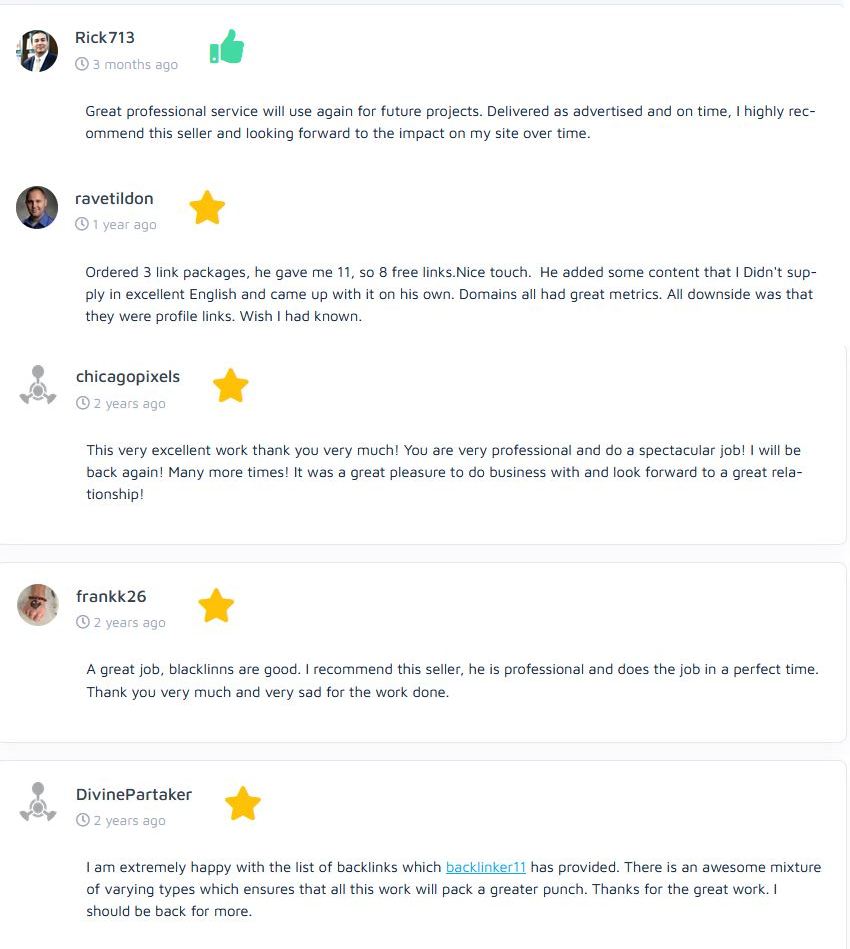
Task: Click the star icon beside DivinePartaker
Action: (x=243, y=803)
